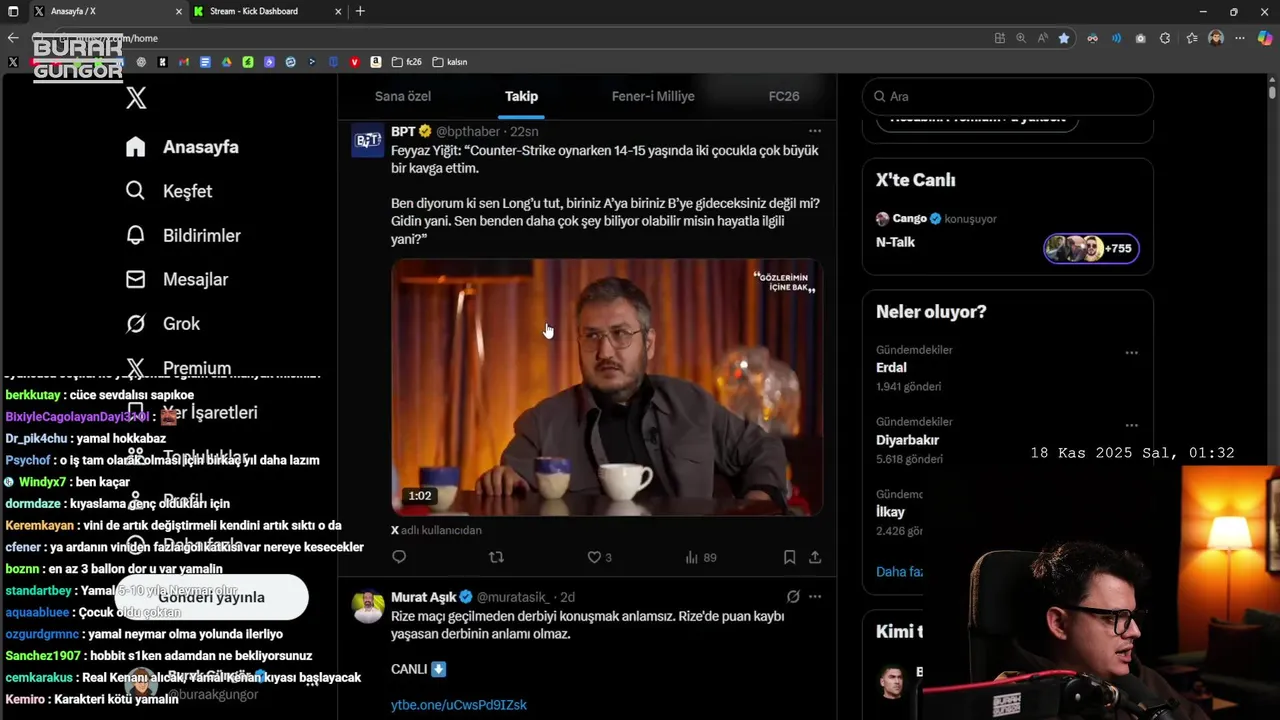Open the Premium sidebar item

(x=179, y=368)
